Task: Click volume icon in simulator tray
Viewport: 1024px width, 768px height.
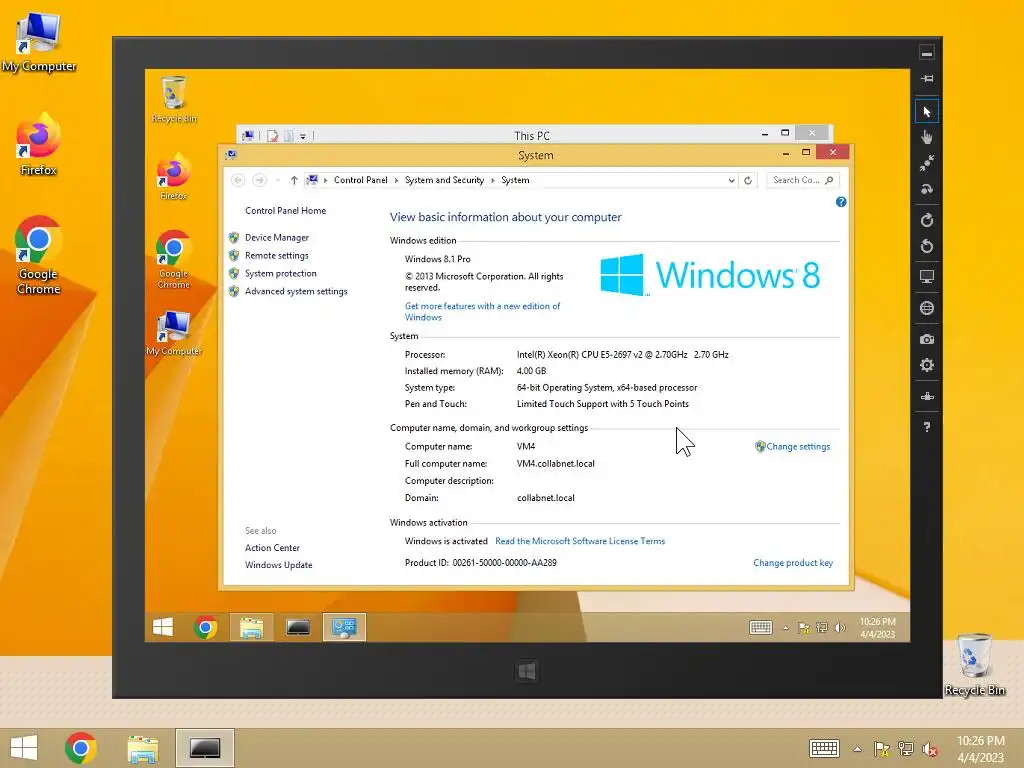Action: point(840,628)
